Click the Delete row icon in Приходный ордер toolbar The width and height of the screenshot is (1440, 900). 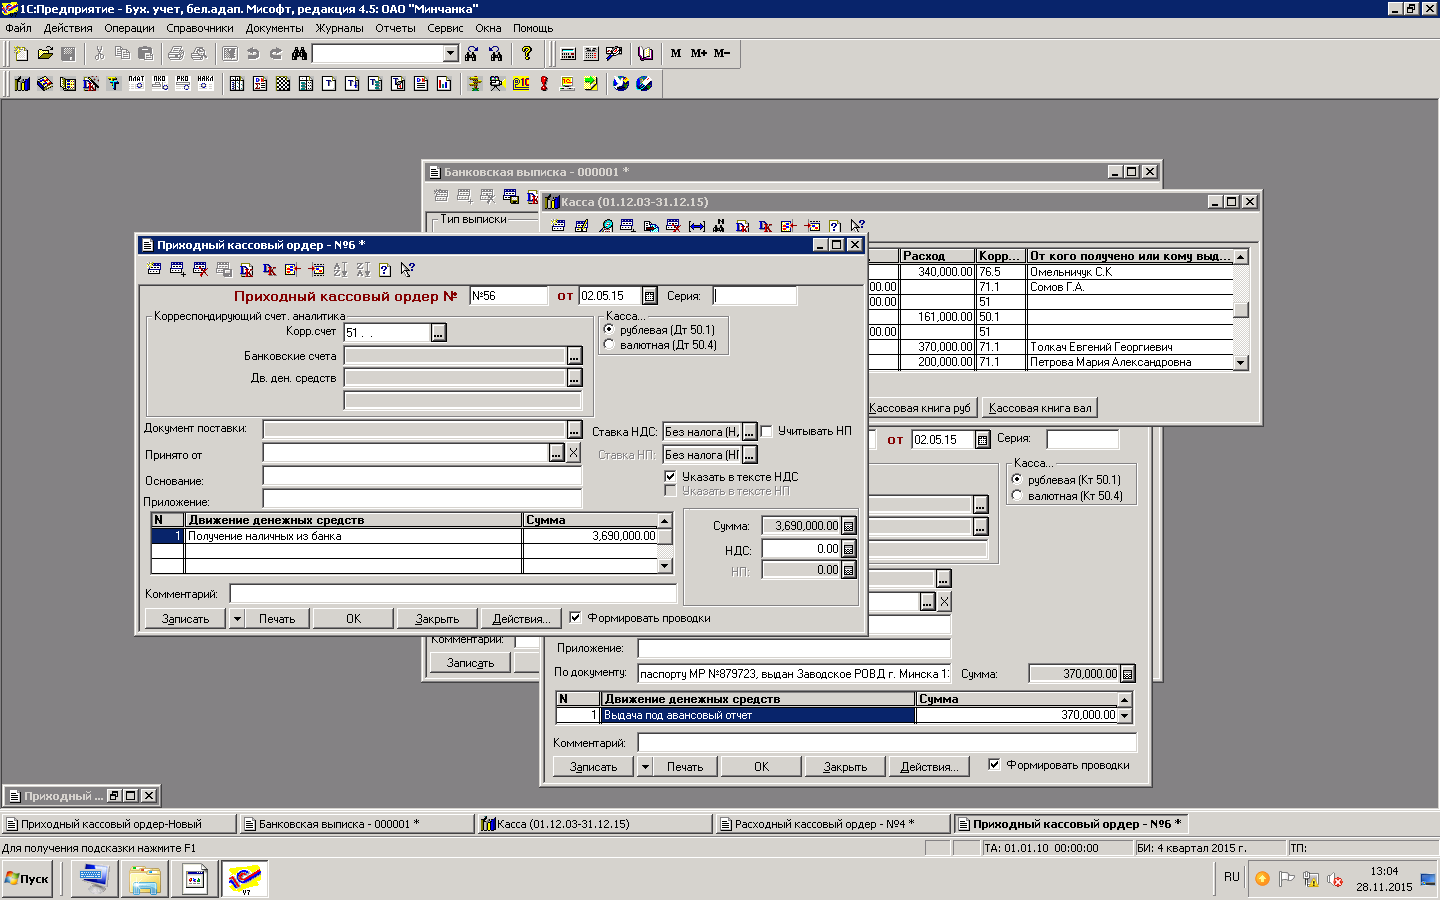coord(200,269)
